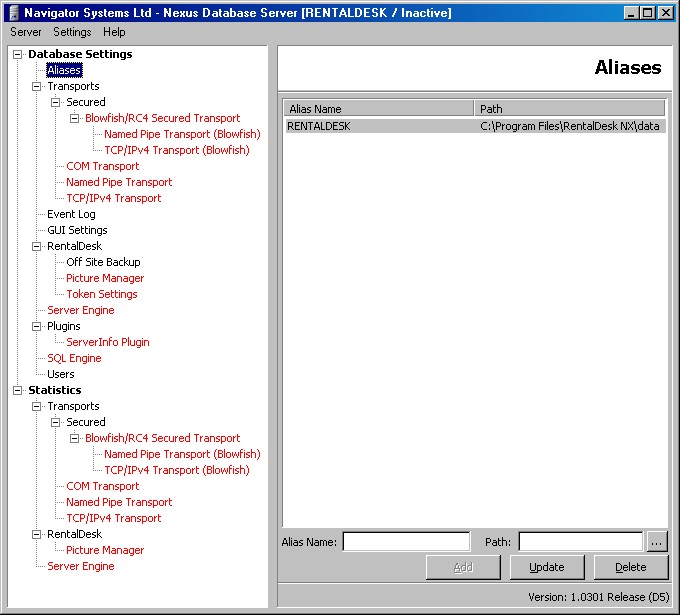This screenshot has height=615, width=680.
Task: Open the SQL Engine item
Action: pyautogui.click(x=74, y=358)
